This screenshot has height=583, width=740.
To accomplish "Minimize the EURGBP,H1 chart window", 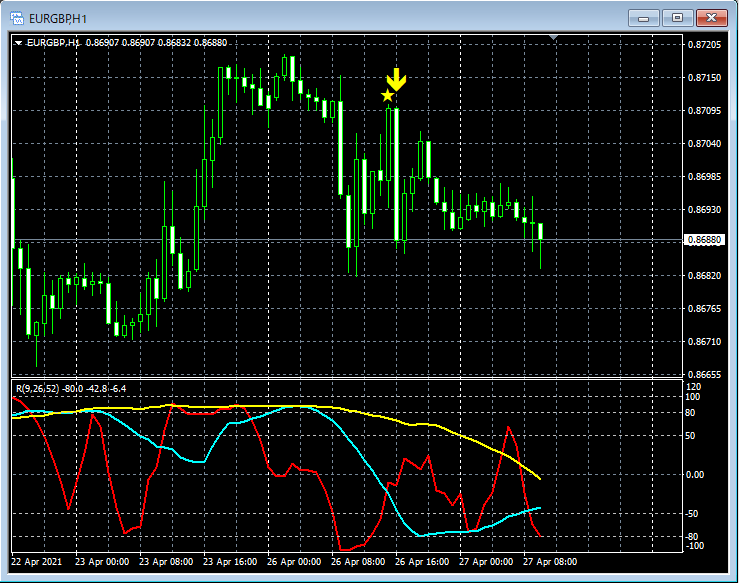I will click(x=643, y=18).
